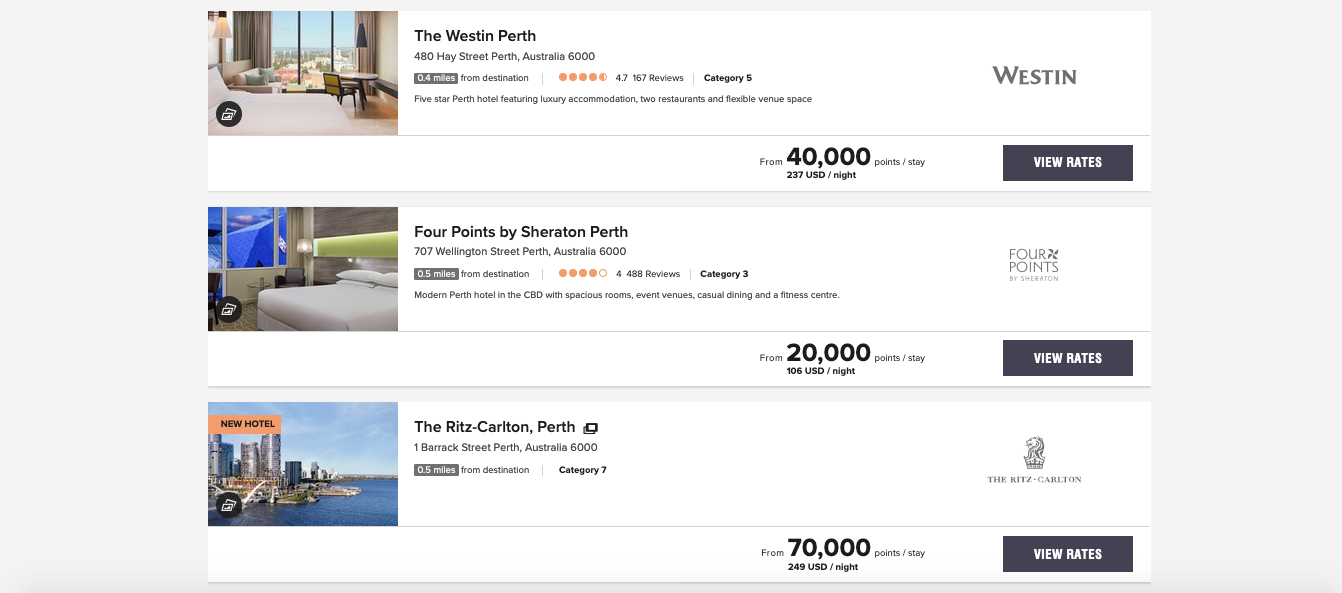Click the Four Points by Sheraton logo
The width and height of the screenshot is (1342, 593).
point(1033,264)
